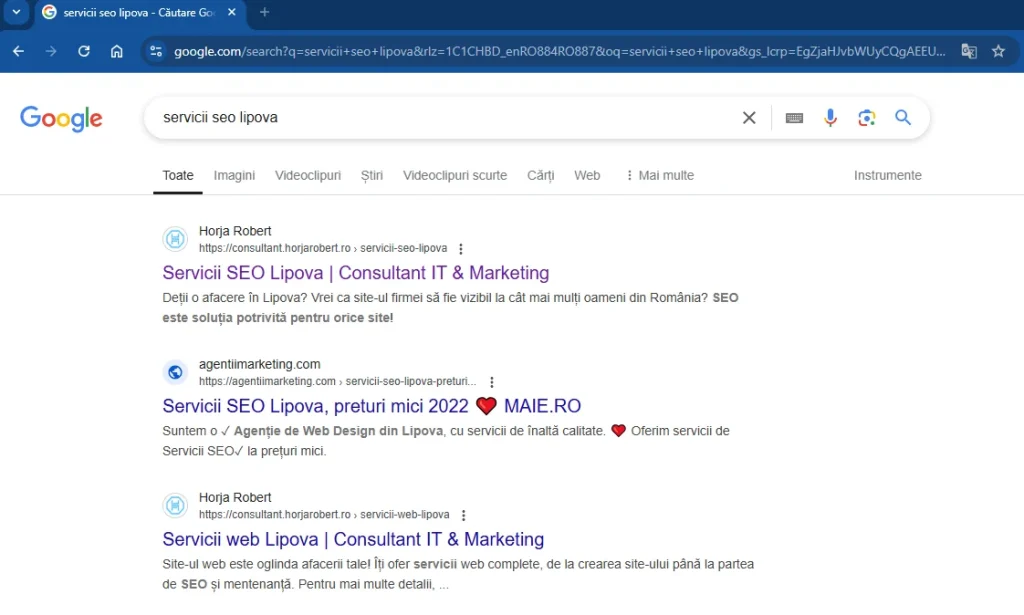Screen dimensions: 1024x615
Task: Click the on-screen keyboard icon in search bar
Action: pos(794,117)
